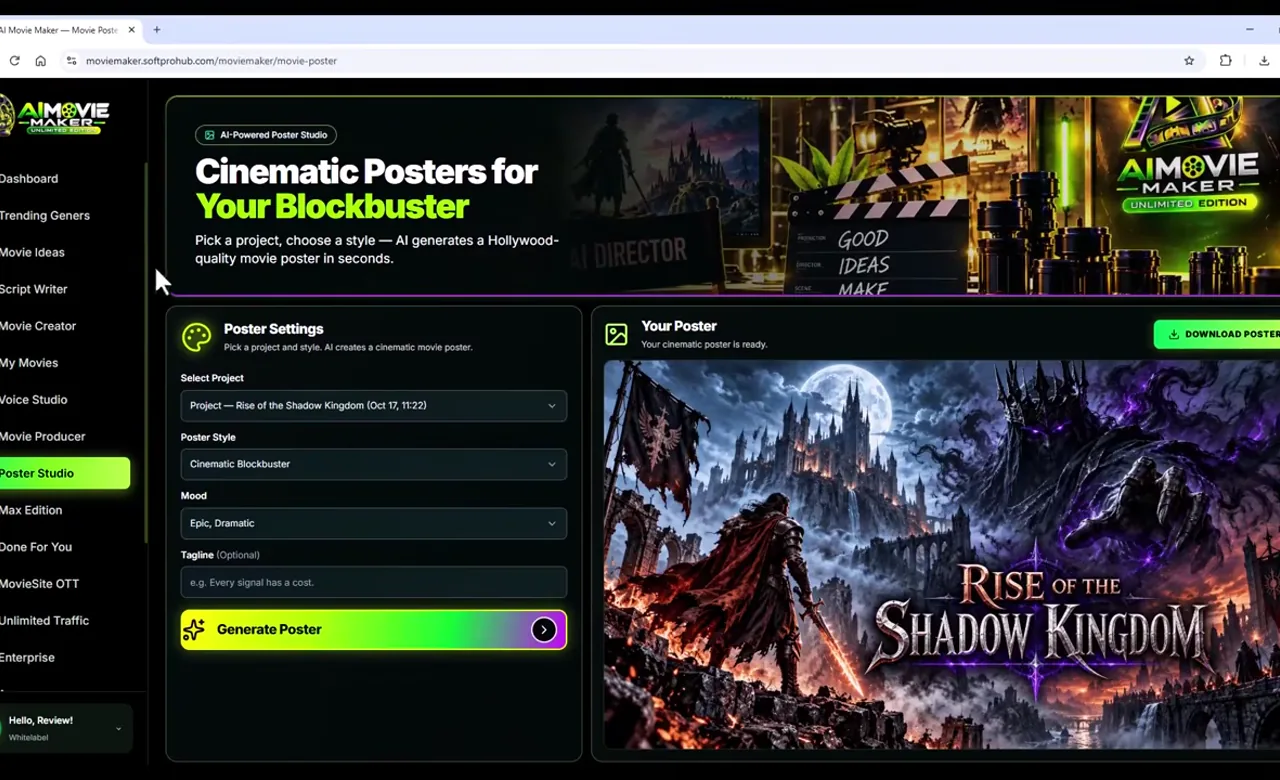Open My Movies in the sidebar
The height and width of the screenshot is (780, 1280).
[29, 363]
